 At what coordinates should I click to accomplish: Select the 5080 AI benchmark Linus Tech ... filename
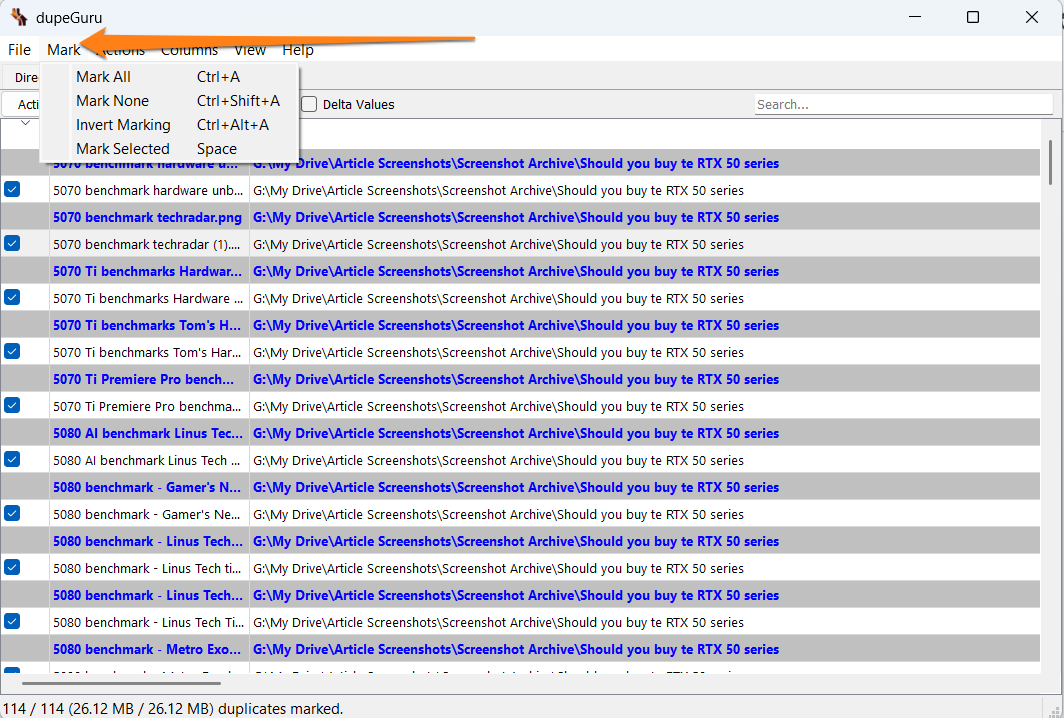coord(147,460)
